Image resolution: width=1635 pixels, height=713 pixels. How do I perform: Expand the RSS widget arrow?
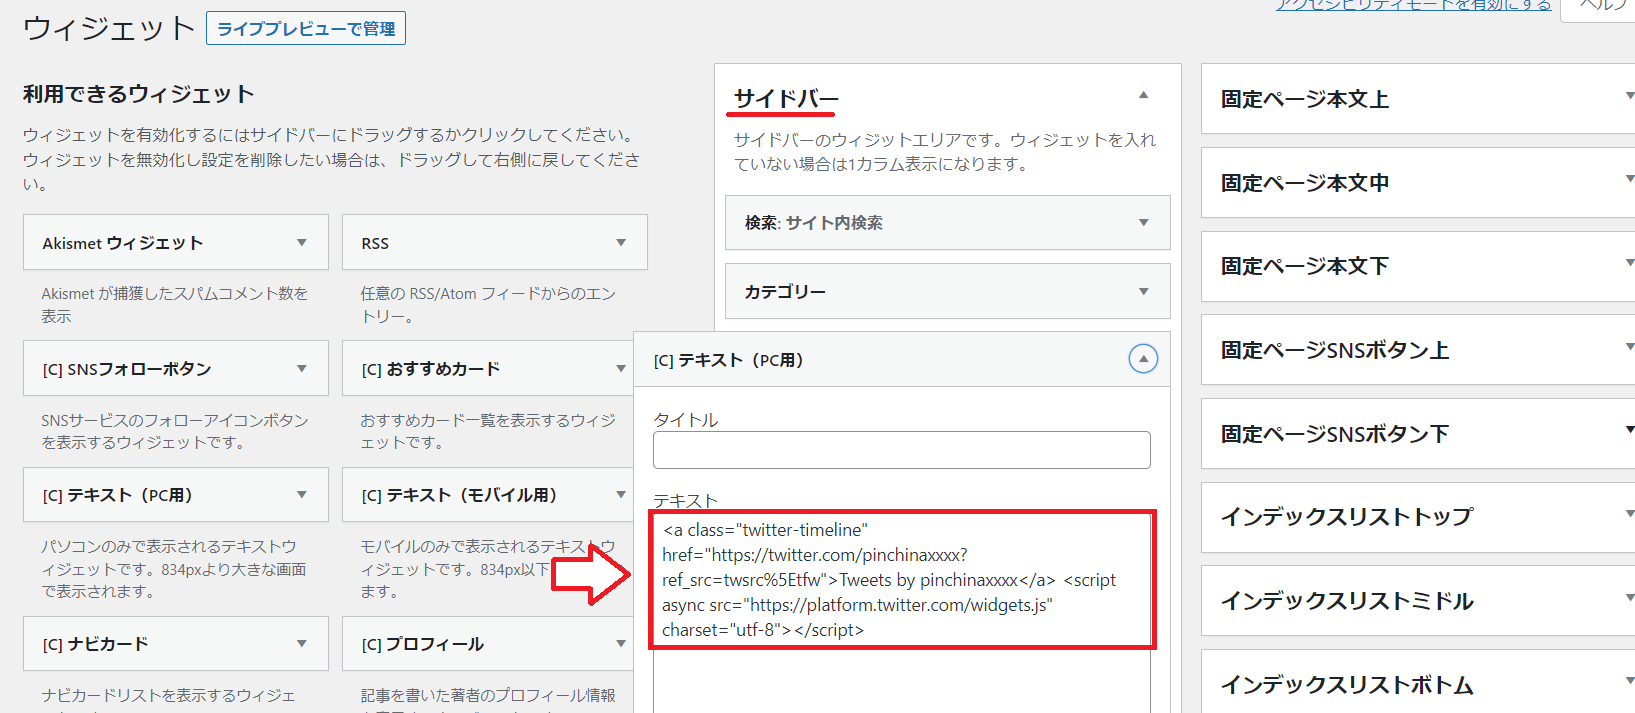621,243
